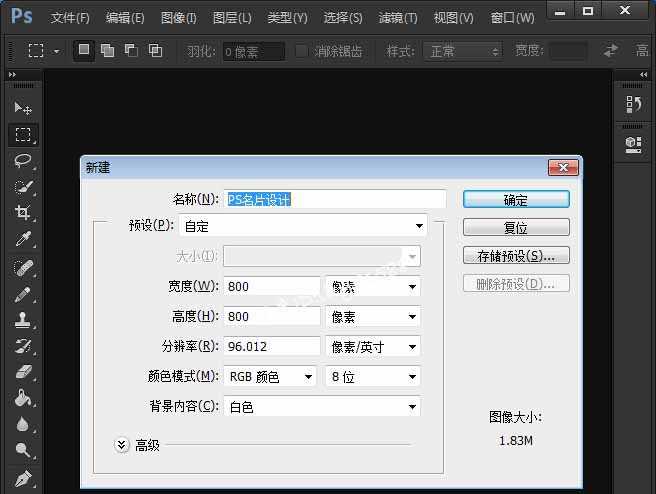Click the 分辨率 resolution input field

(272, 346)
